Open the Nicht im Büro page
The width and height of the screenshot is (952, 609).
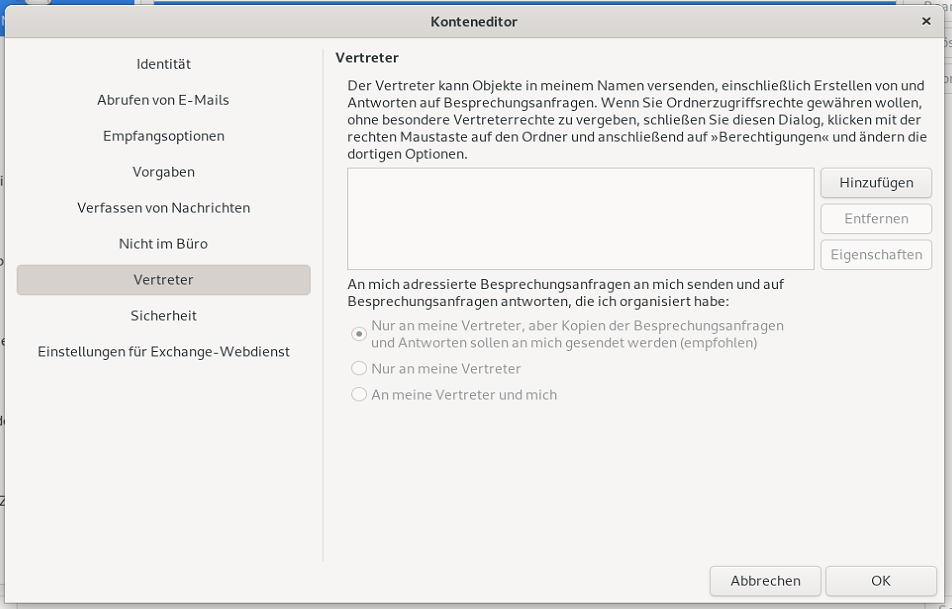tap(163, 244)
